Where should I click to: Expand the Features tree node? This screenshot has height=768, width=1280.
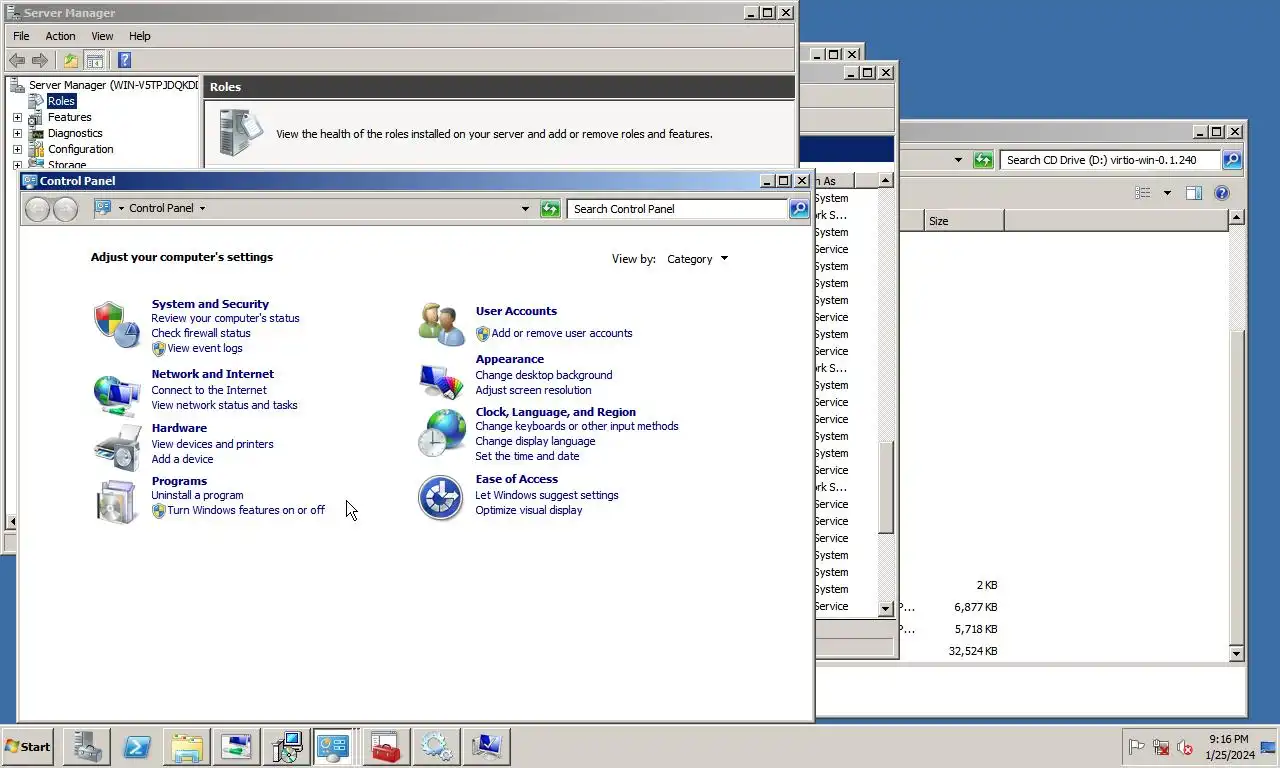[17, 117]
